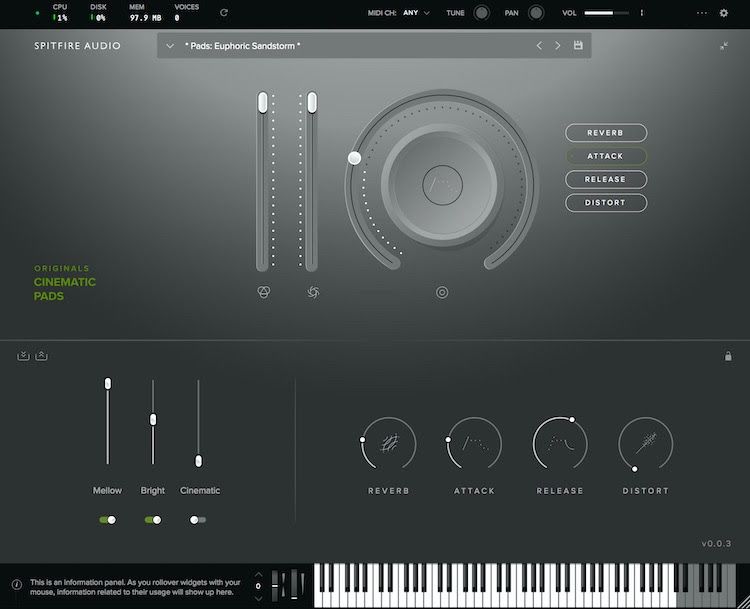Collapse the view with shrink arrows icon
The image size is (750, 609).
pyautogui.click(x=724, y=46)
